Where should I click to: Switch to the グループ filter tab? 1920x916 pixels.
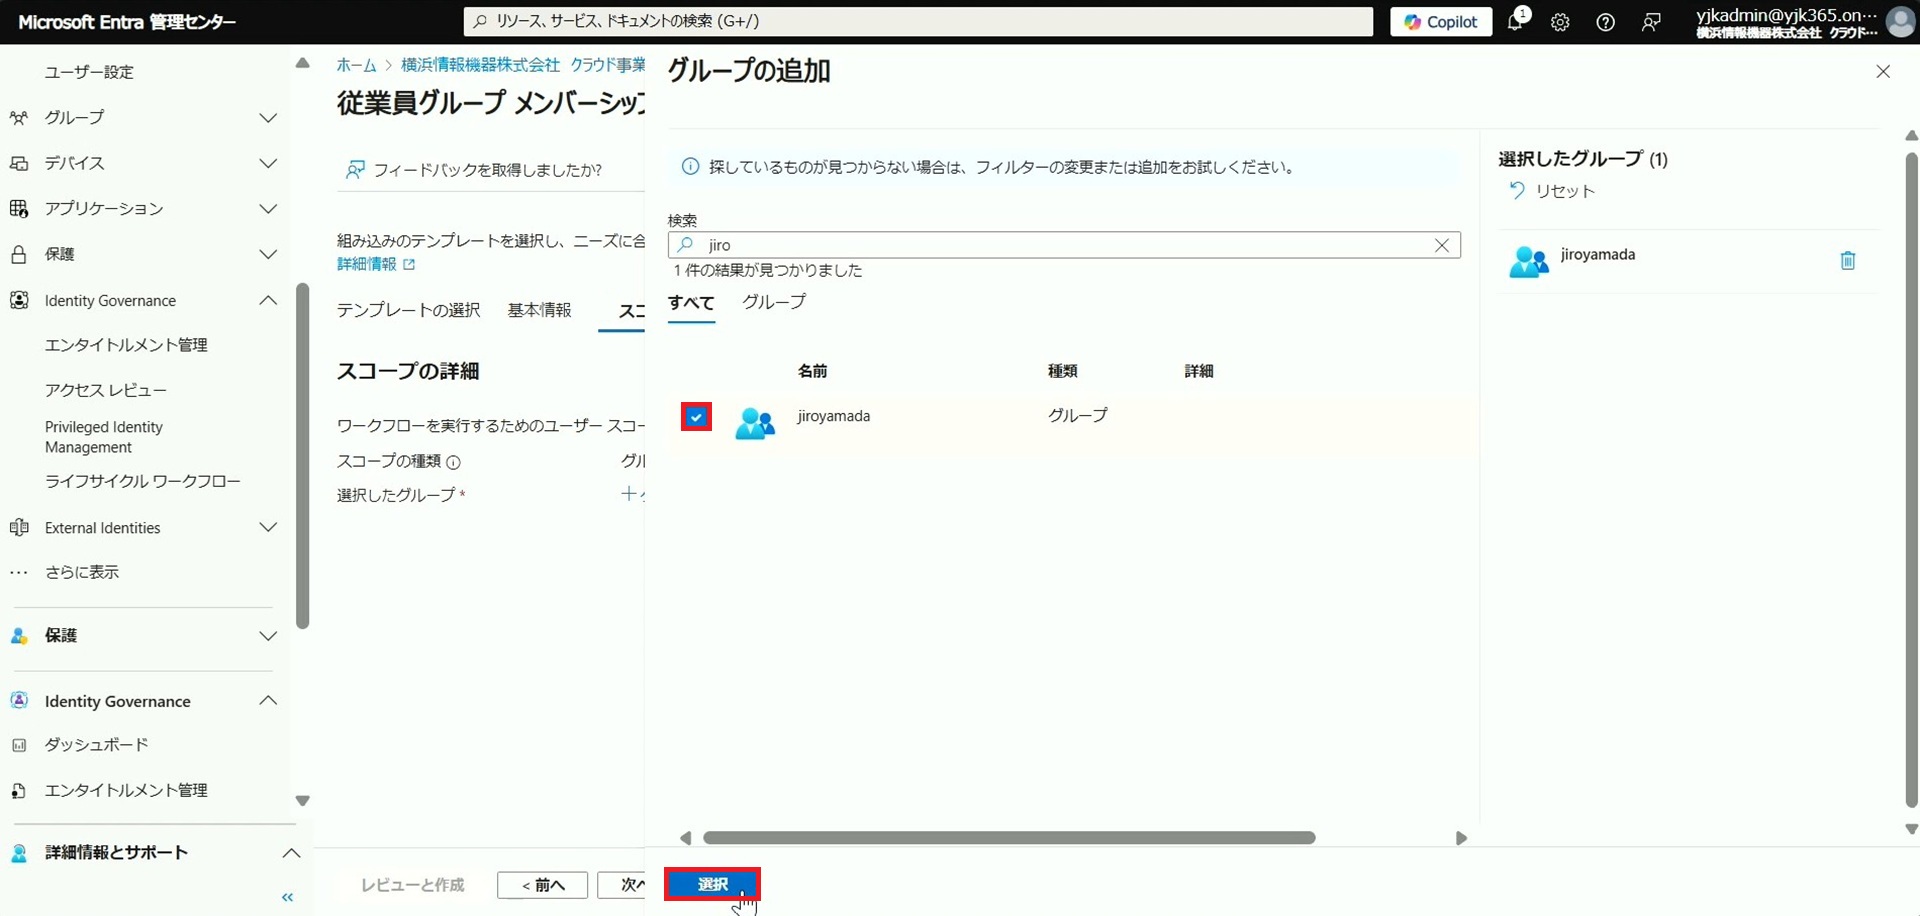773,302
